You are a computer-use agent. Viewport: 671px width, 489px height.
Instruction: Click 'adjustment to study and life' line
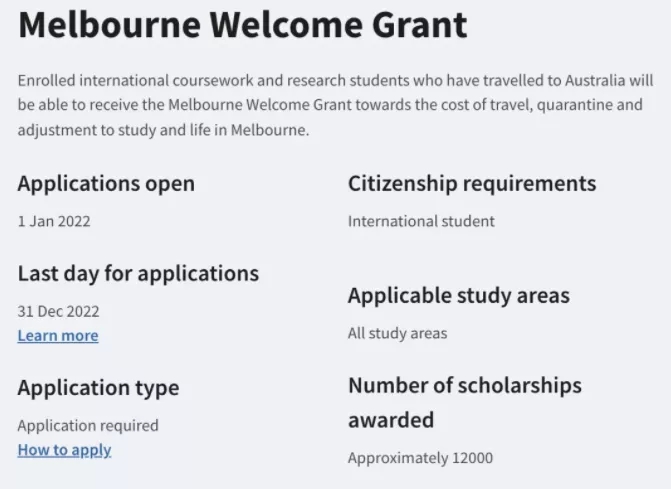[x=114, y=130]
